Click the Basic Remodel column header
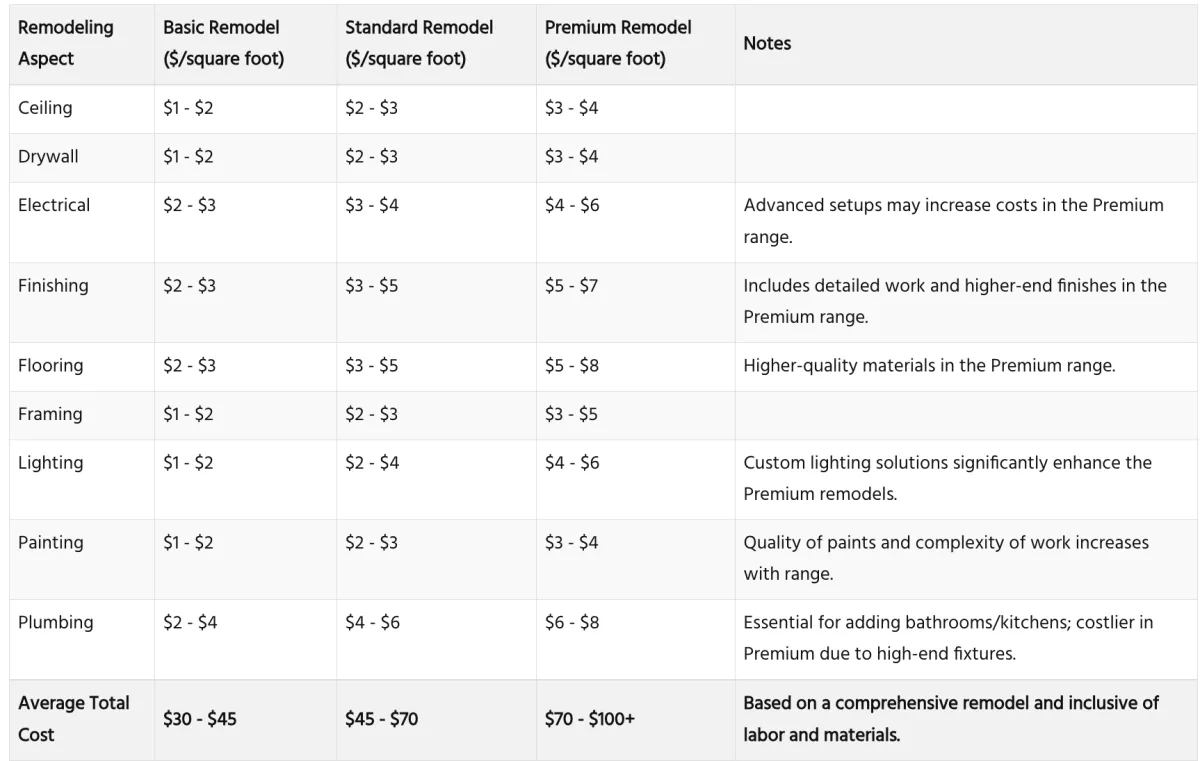1200x761 pixels. tap(224, 43)
